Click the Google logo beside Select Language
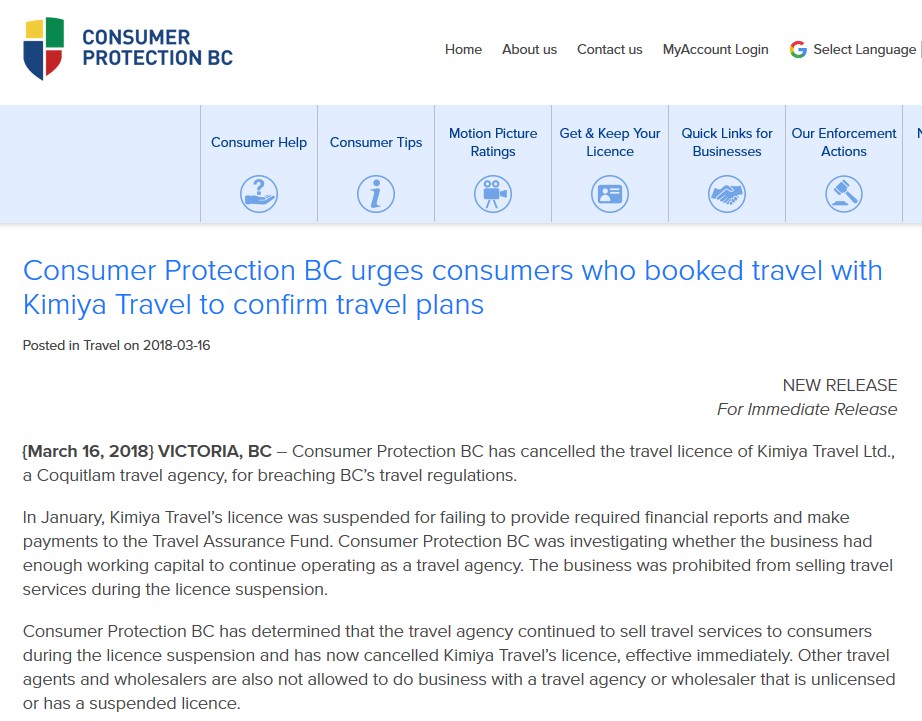922x721 pixels. pos(798,49)
